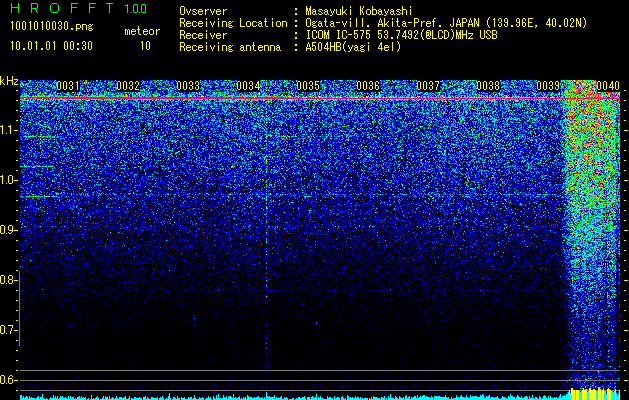Viewport: 629px width, 400px height.
Task: Click the 0.7 kHz axis label
Action: tap(9, 330)
